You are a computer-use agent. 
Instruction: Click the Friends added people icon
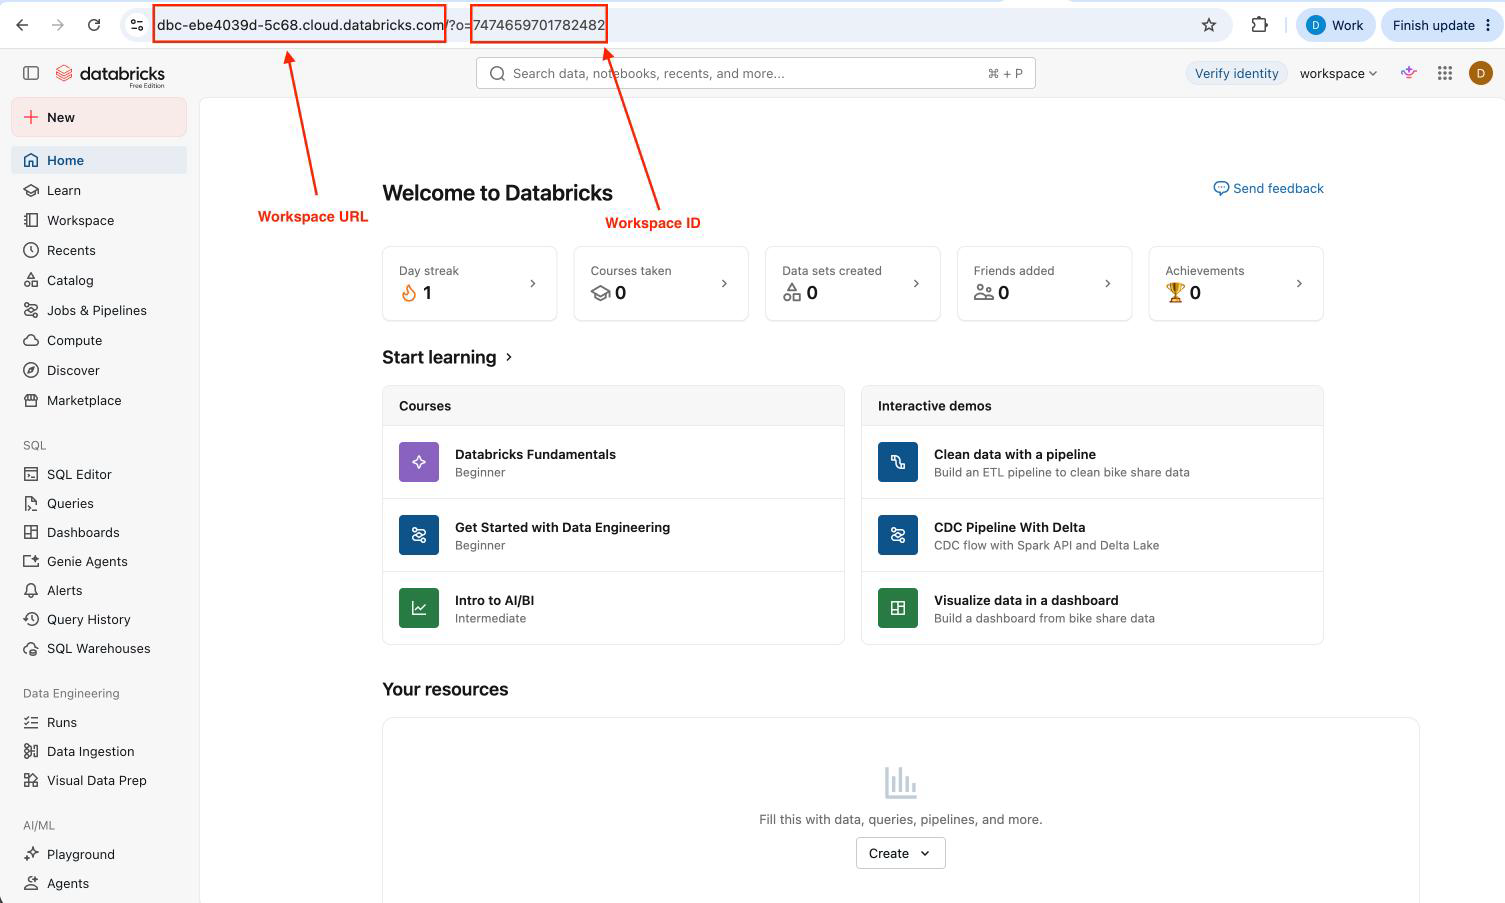(x=984, y=293)
